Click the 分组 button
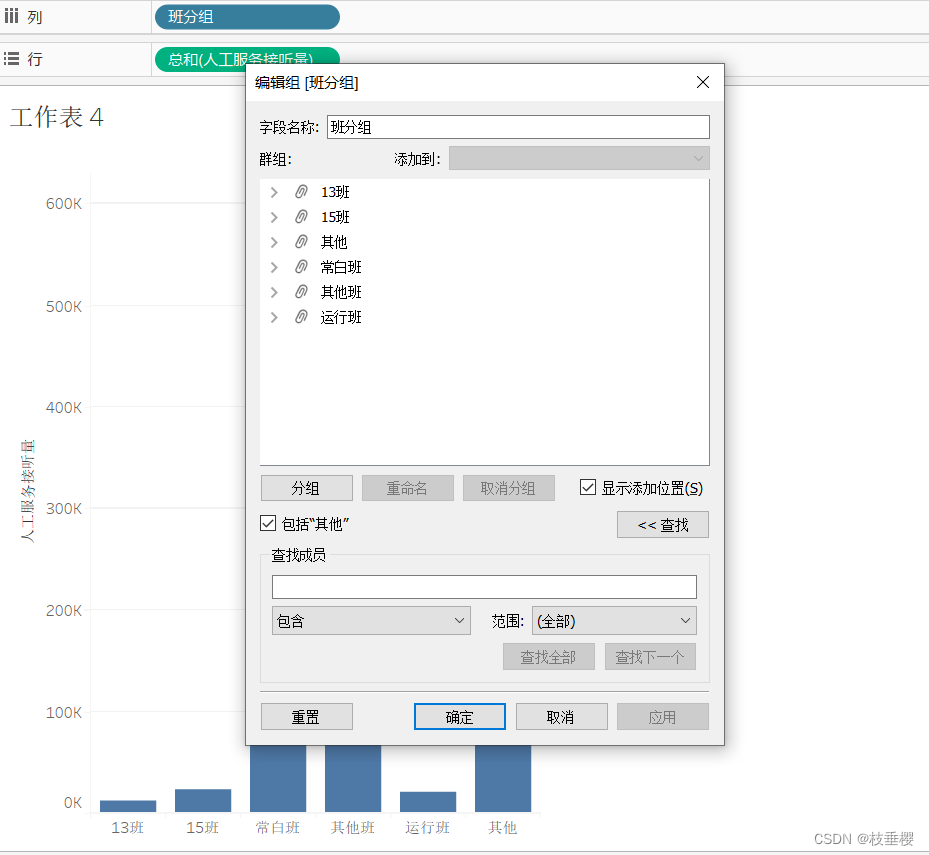Screen dimensions: 929x855 [x=306, y=487]
